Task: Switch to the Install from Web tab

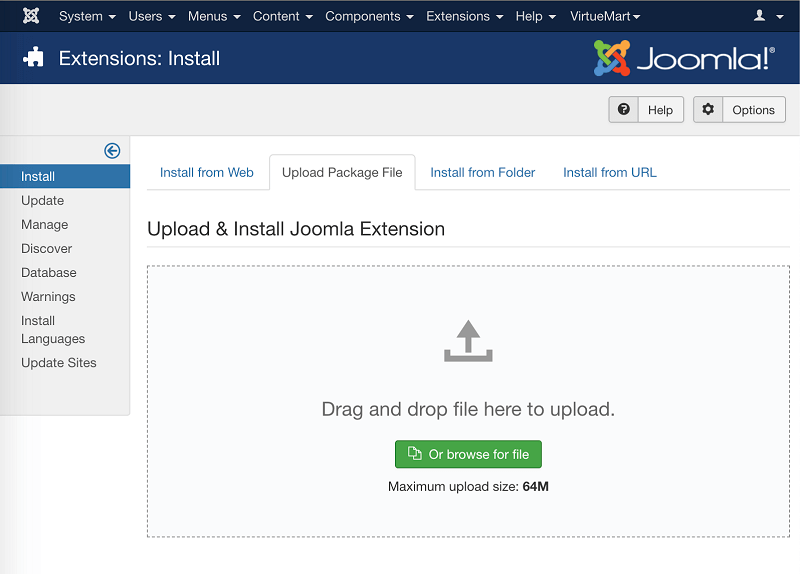Action: point(207,172)
